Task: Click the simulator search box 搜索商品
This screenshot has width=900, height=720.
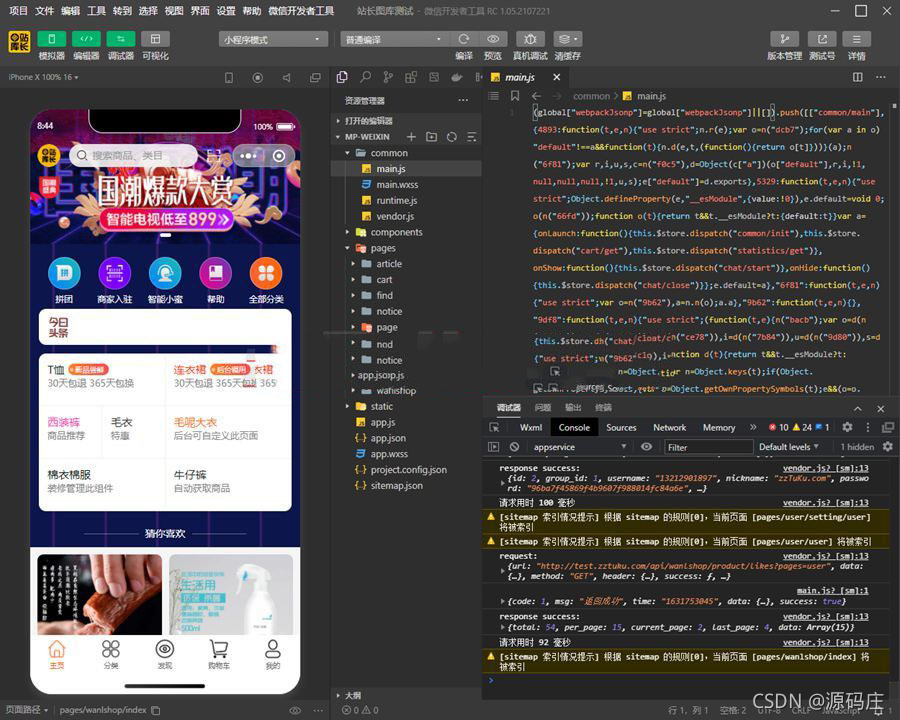Action: 133,155
